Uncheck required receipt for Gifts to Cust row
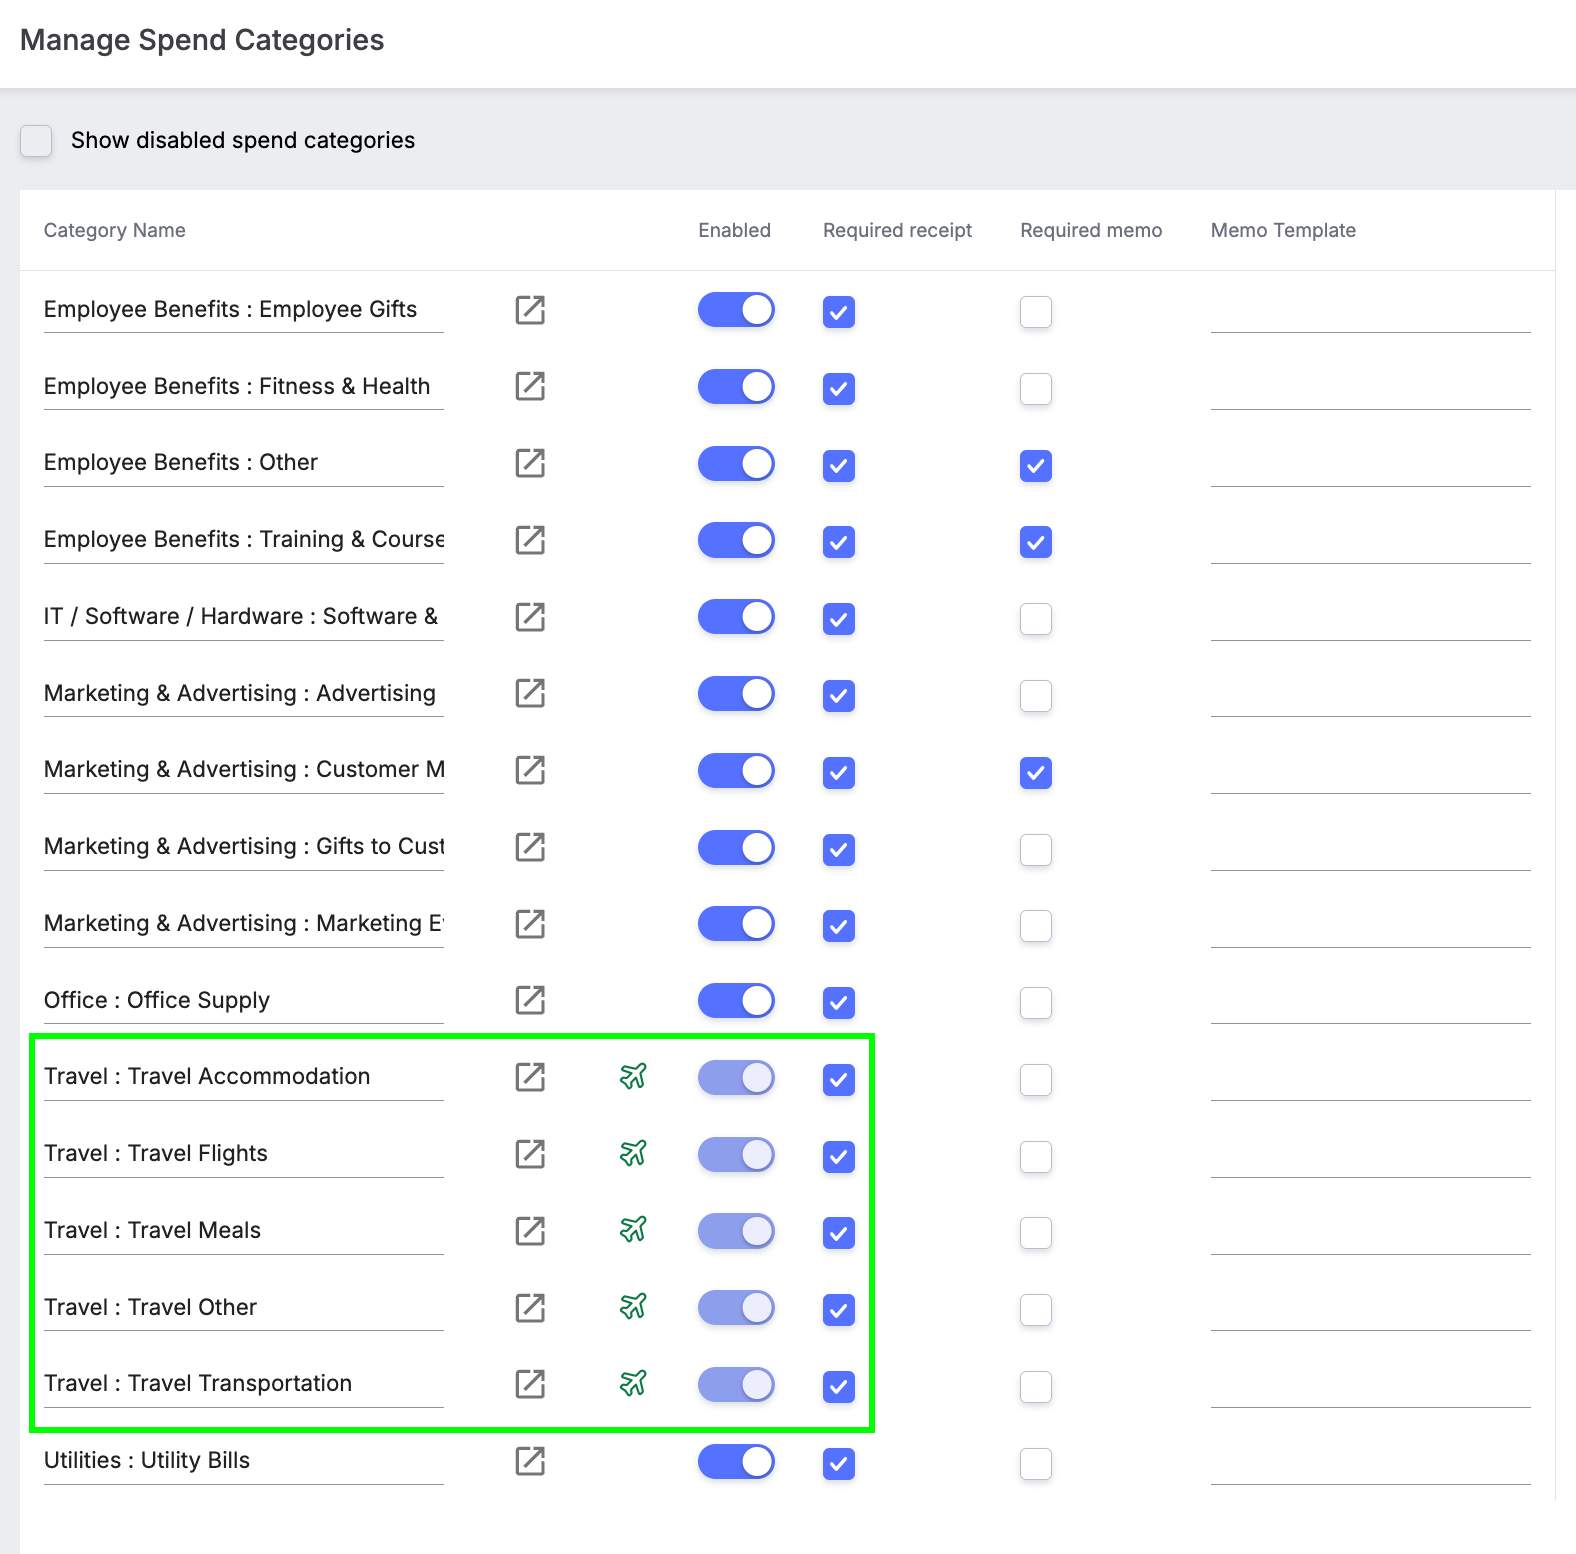Image resolution: width=1576 pixels, height=1554 pixels. pos(839,850)
